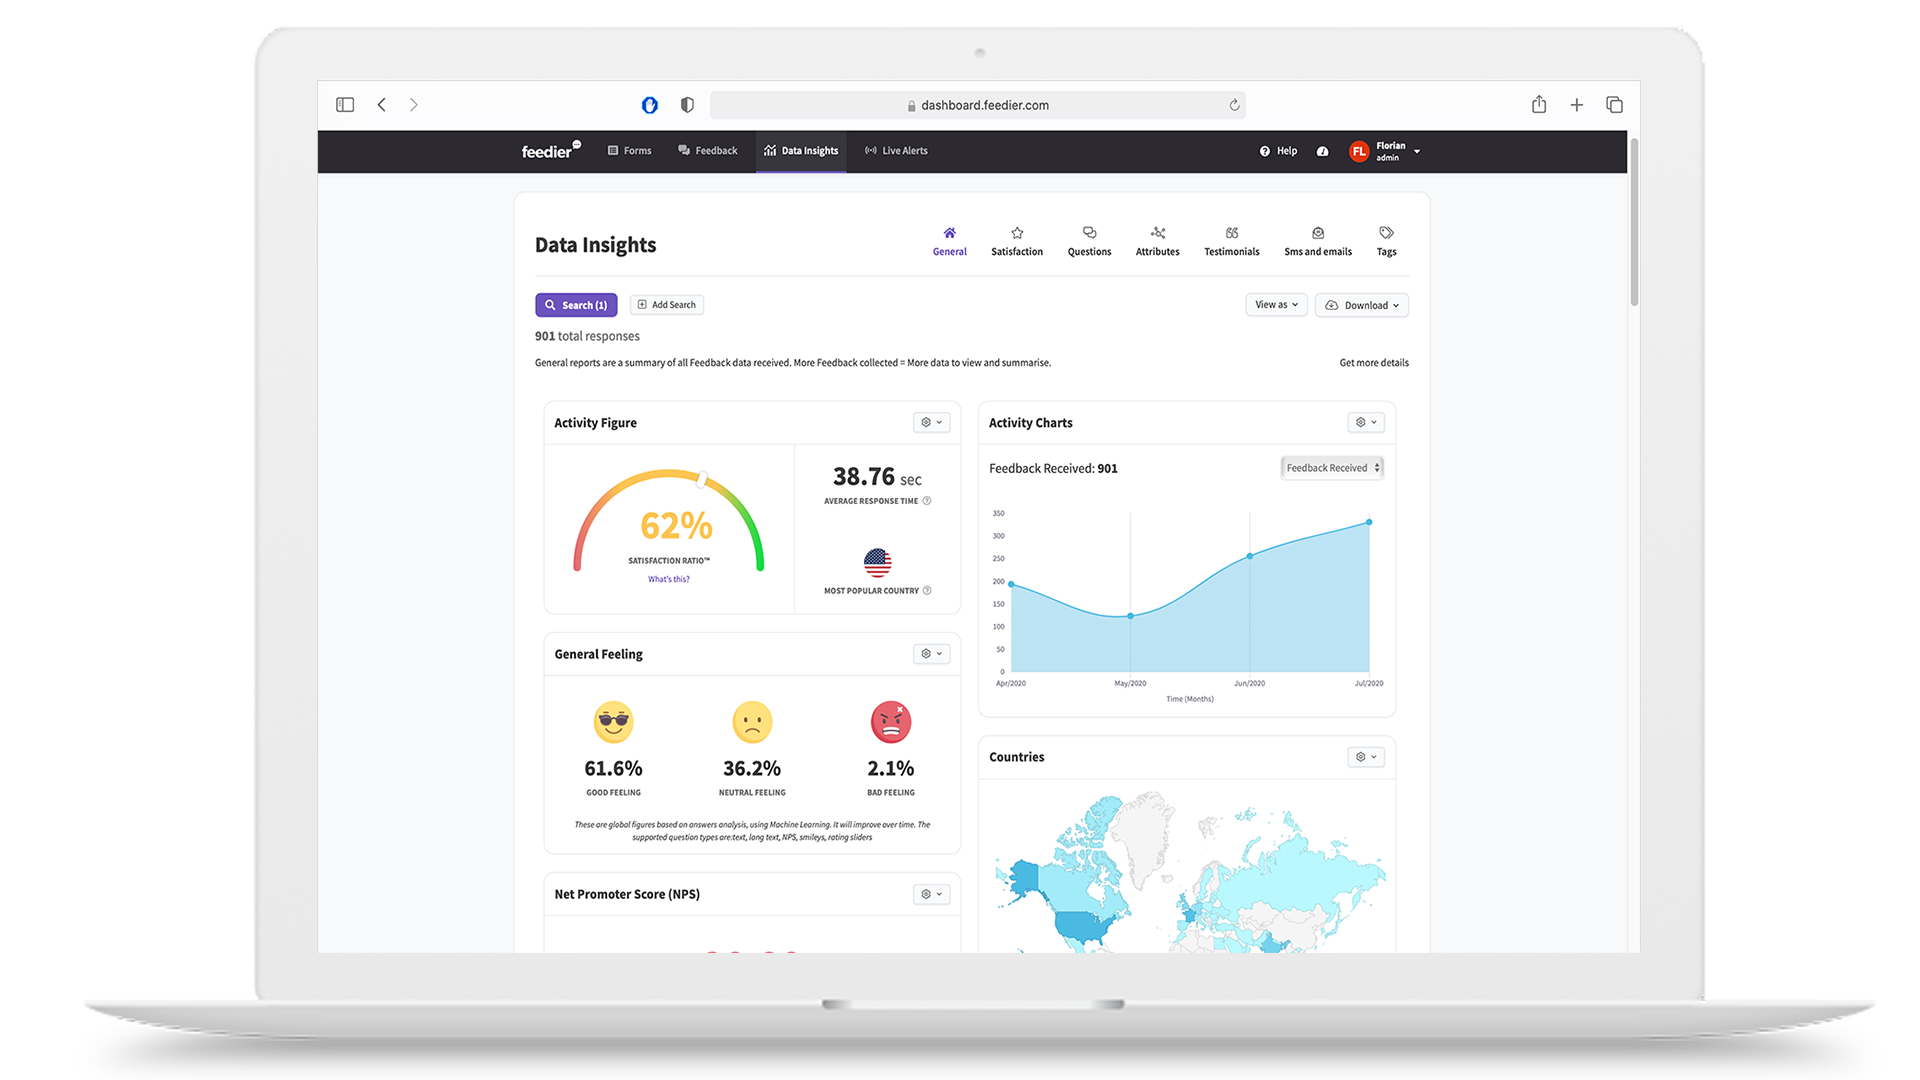Click the average response time help icon

coord(927,501)
